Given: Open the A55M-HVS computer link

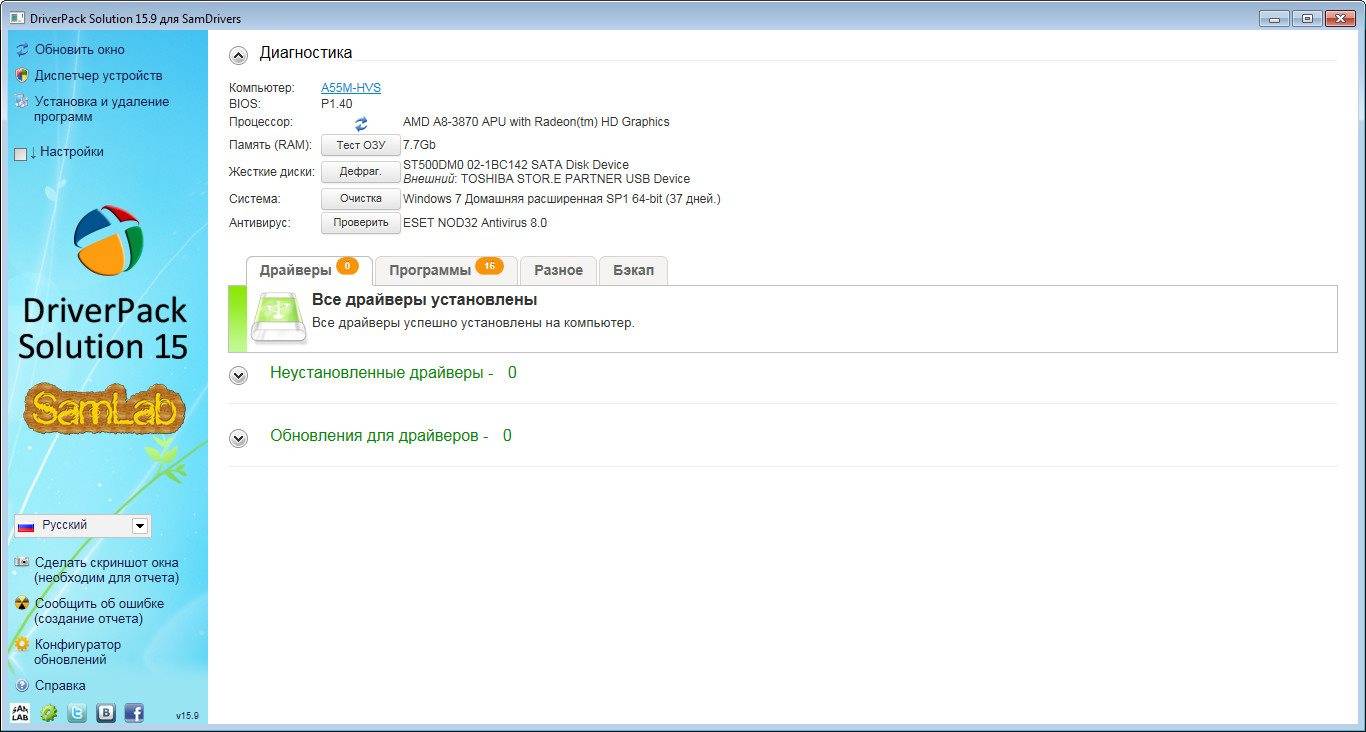Looking at the screenshot, I should (351, 88).
